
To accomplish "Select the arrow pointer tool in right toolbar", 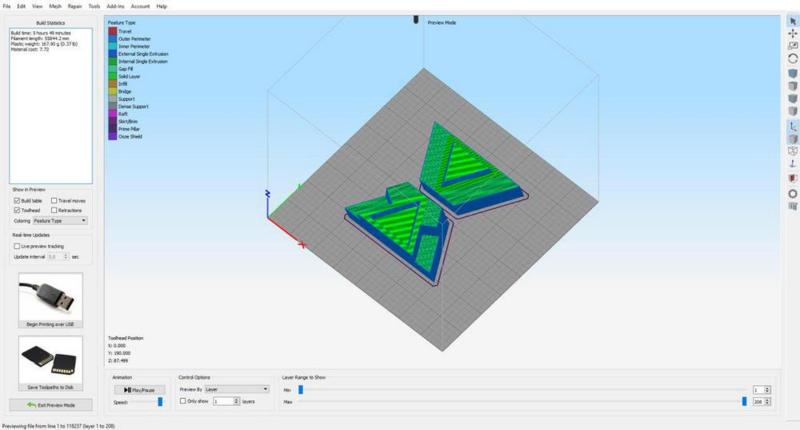I will [792, 20].
